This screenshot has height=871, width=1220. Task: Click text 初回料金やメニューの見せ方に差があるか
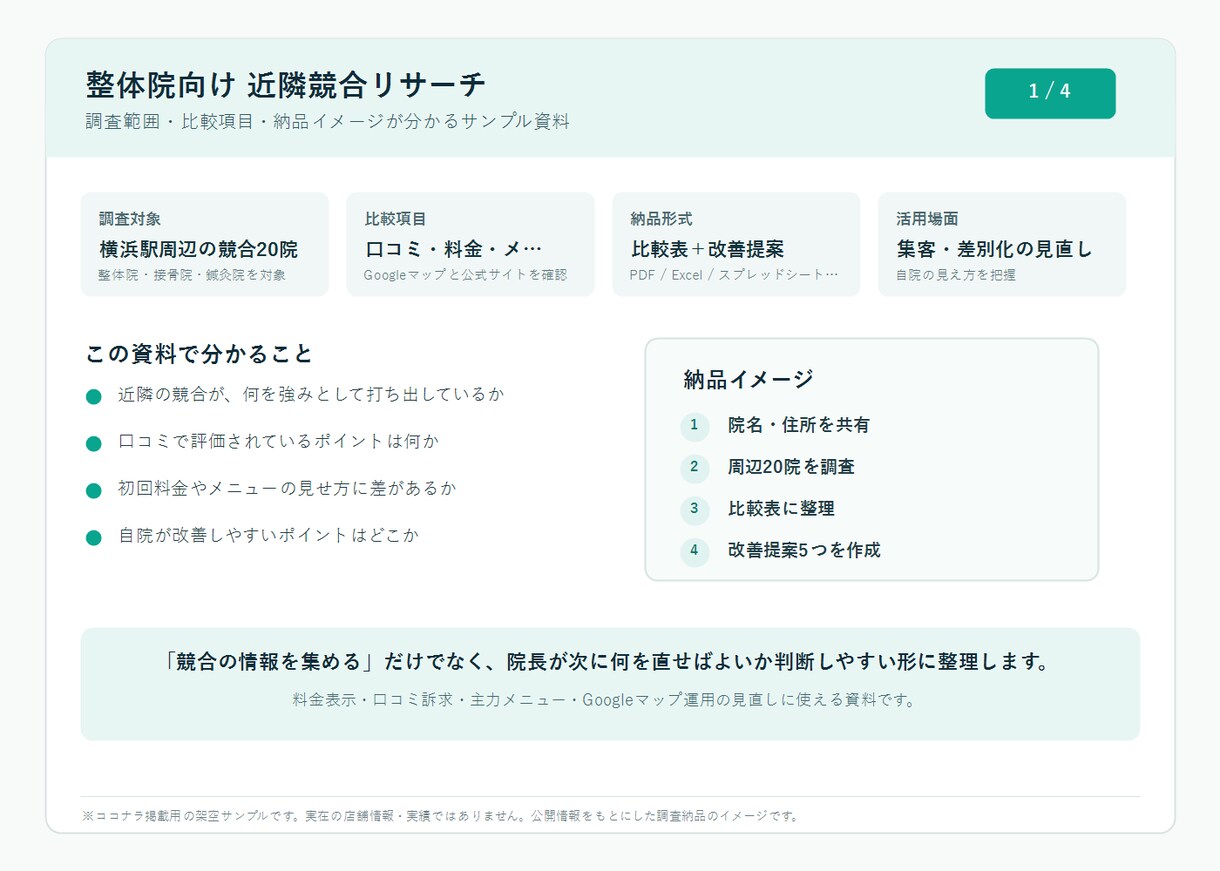point(287,488)
